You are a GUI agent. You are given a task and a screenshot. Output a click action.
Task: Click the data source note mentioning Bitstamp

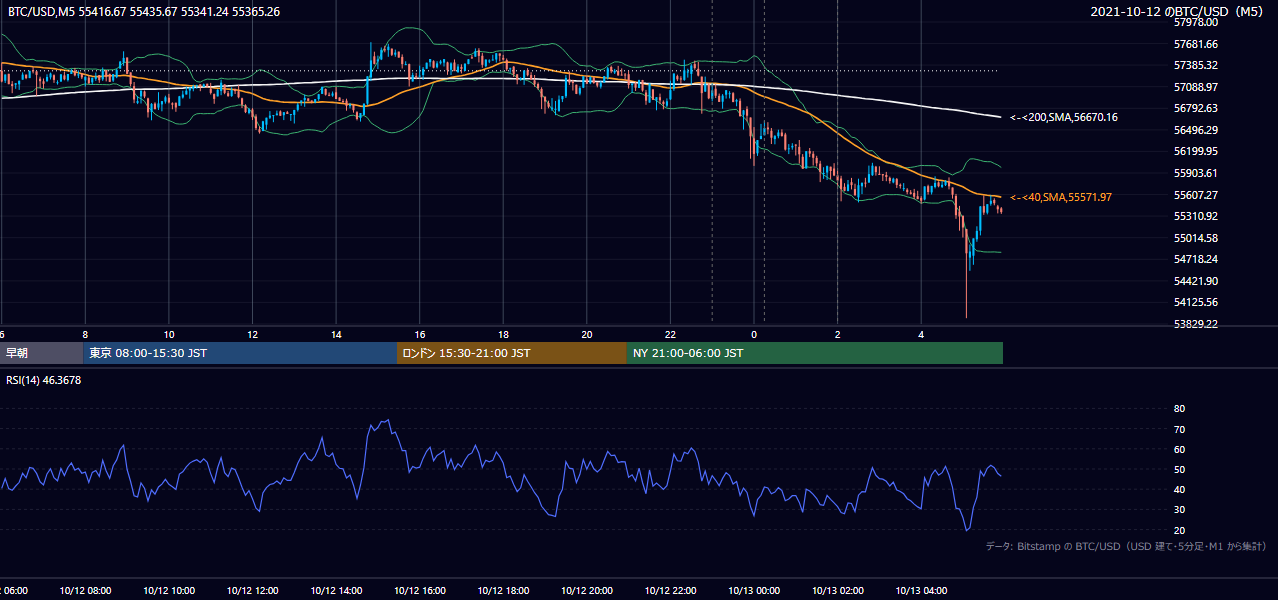pyautogui.click(x=1126, y=546)
